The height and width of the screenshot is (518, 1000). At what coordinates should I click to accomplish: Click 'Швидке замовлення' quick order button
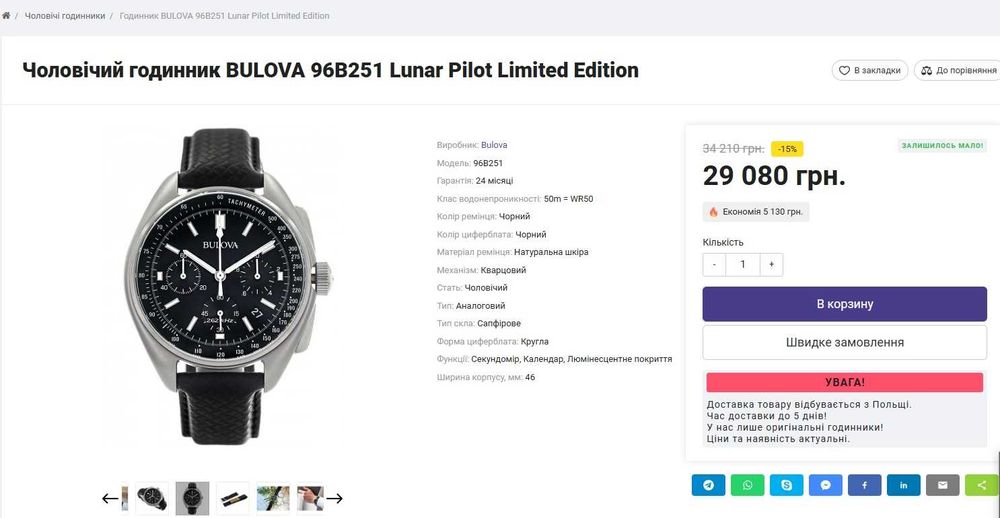click(x=844, y=342)
